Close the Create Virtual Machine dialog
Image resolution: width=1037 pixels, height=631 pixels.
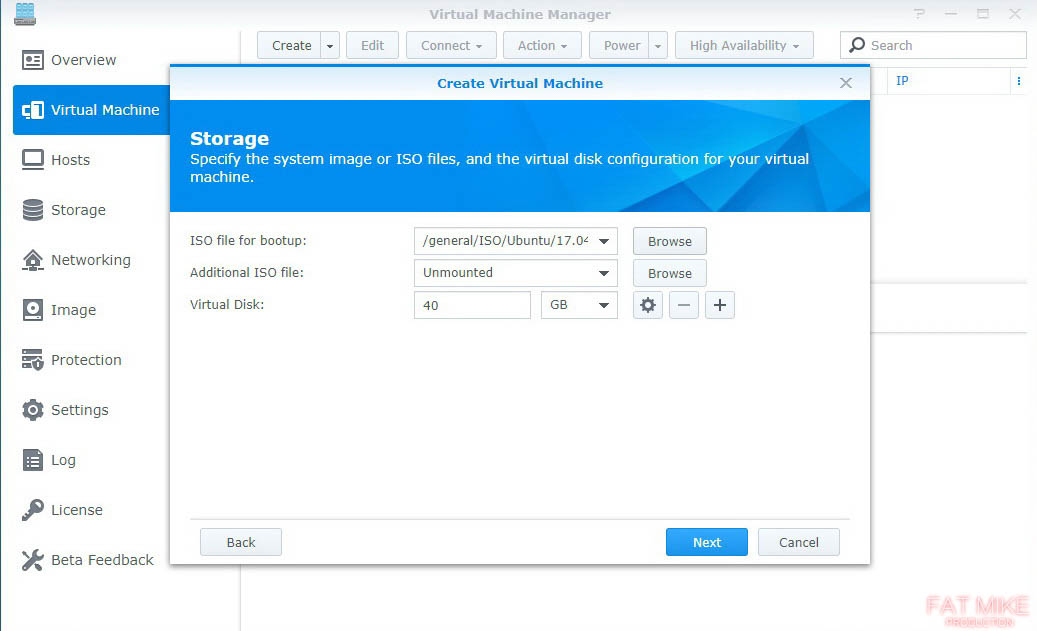tap(846, 83)
